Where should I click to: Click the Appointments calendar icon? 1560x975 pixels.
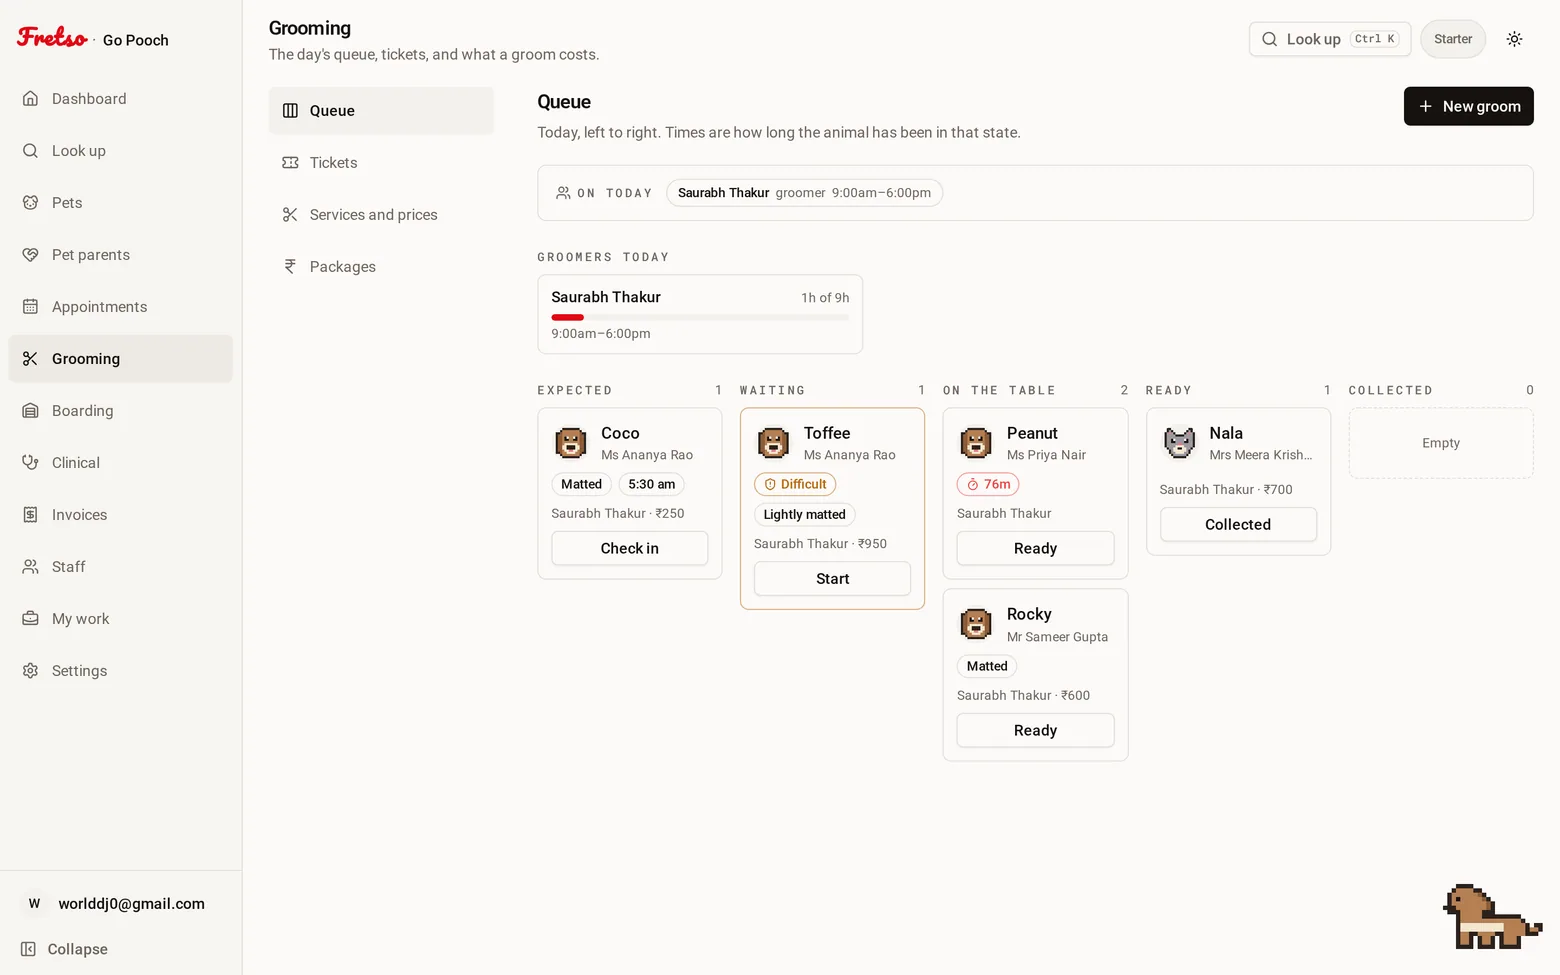pyautogui.click(x=30, y=306)
